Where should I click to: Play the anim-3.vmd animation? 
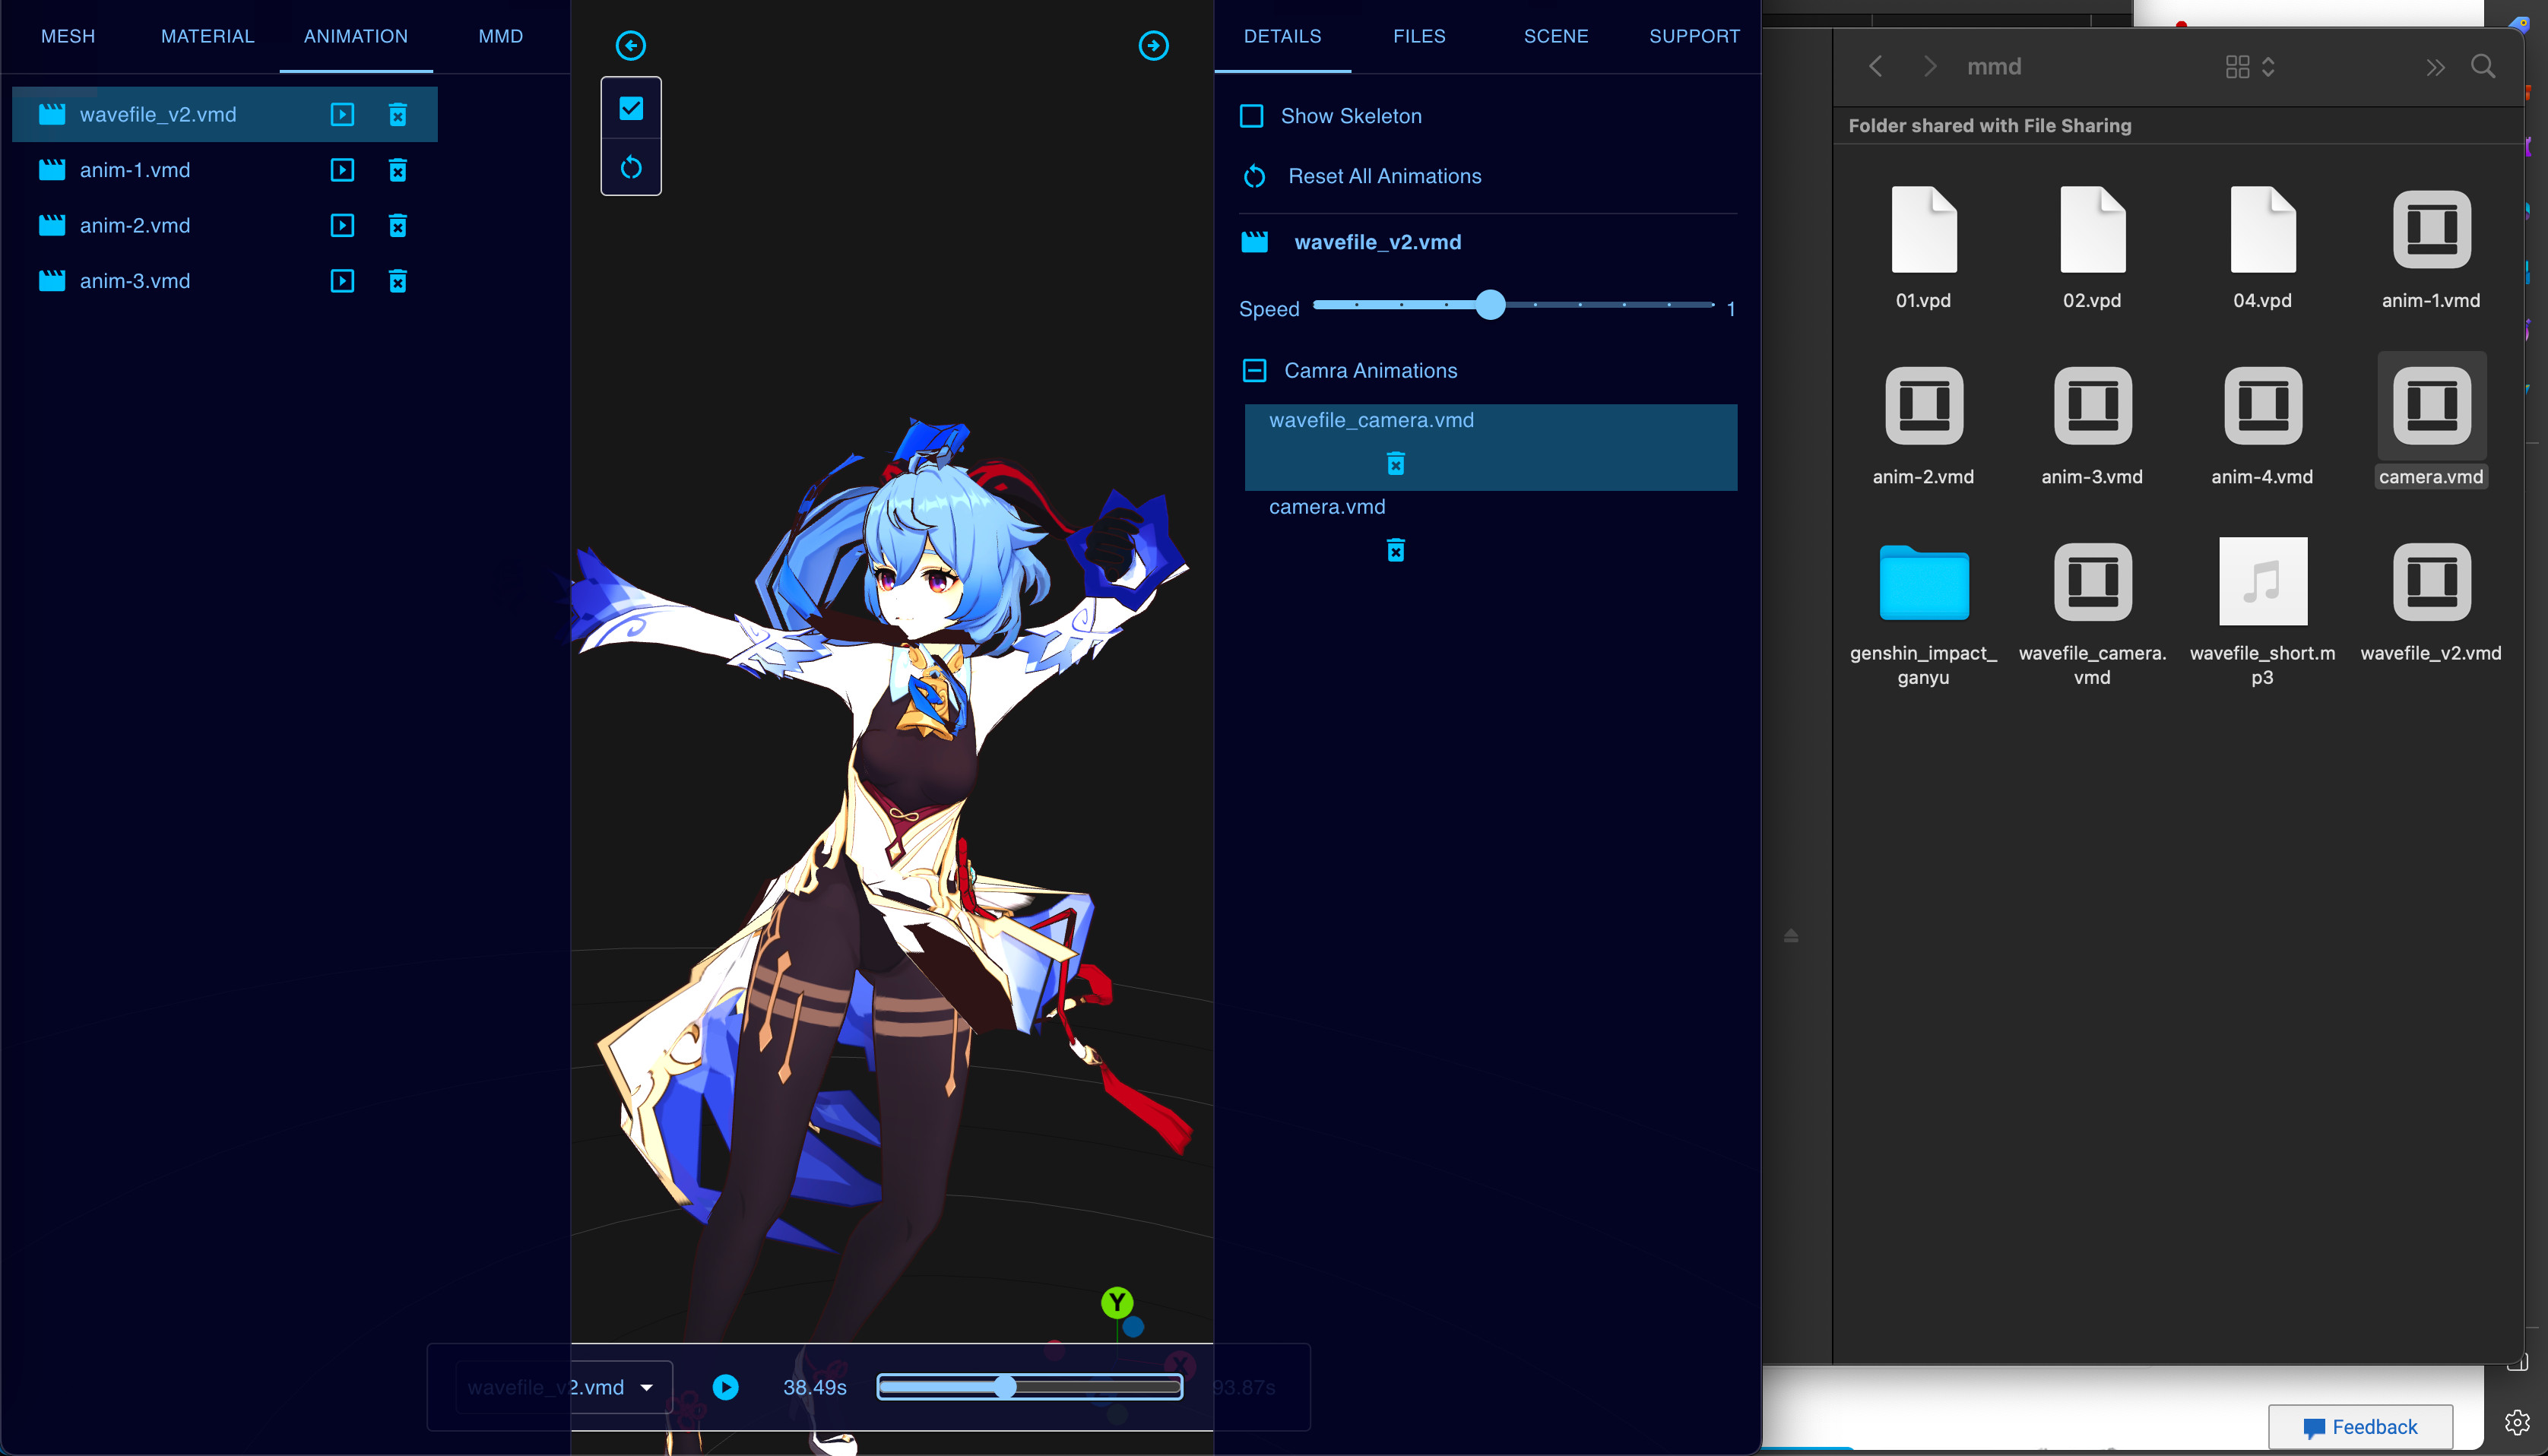342,281
